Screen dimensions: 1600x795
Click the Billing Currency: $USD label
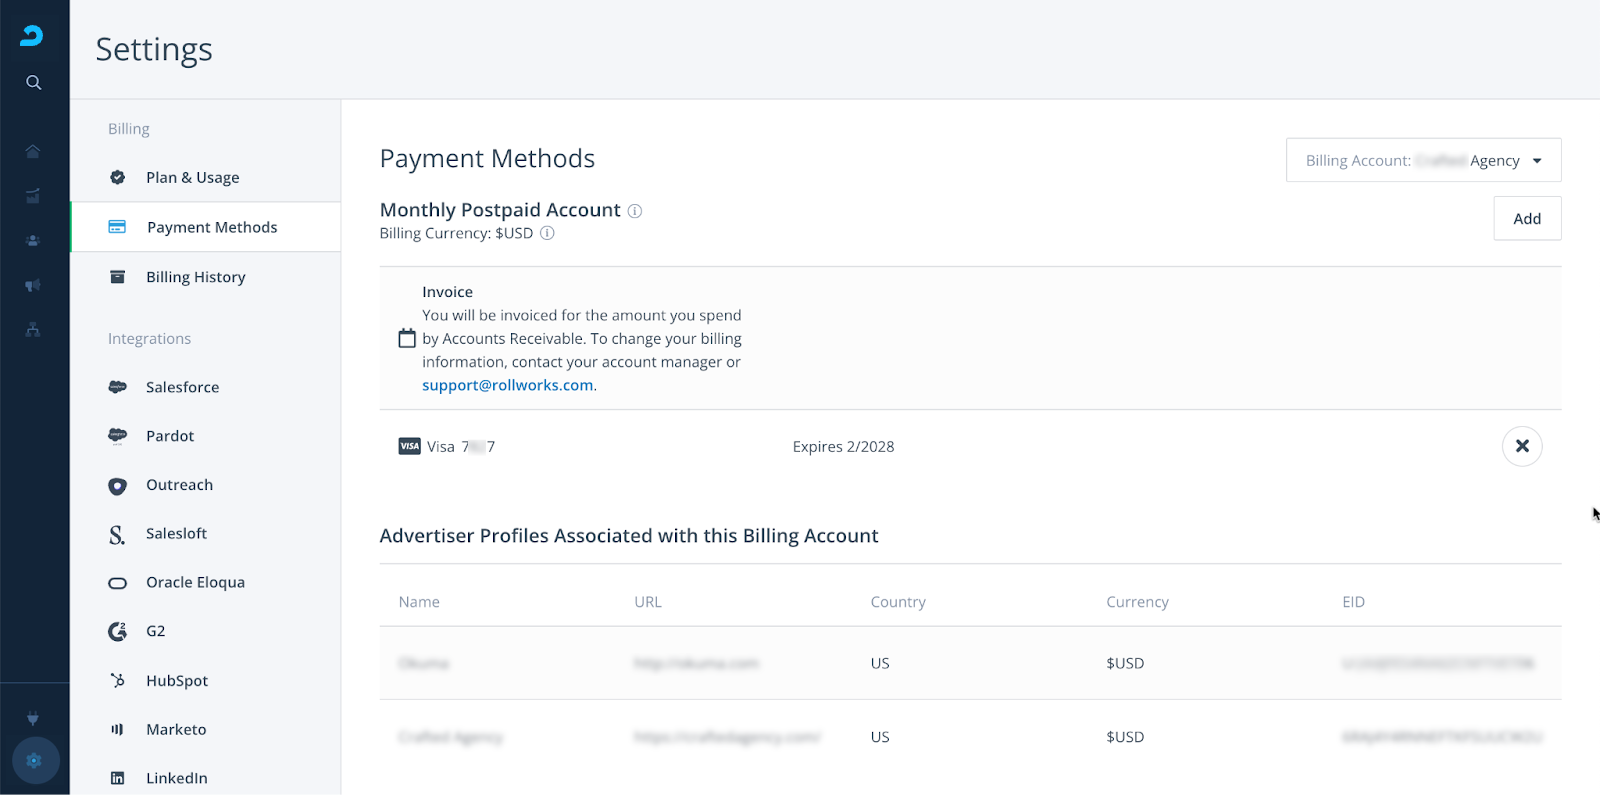coord(456,233)
